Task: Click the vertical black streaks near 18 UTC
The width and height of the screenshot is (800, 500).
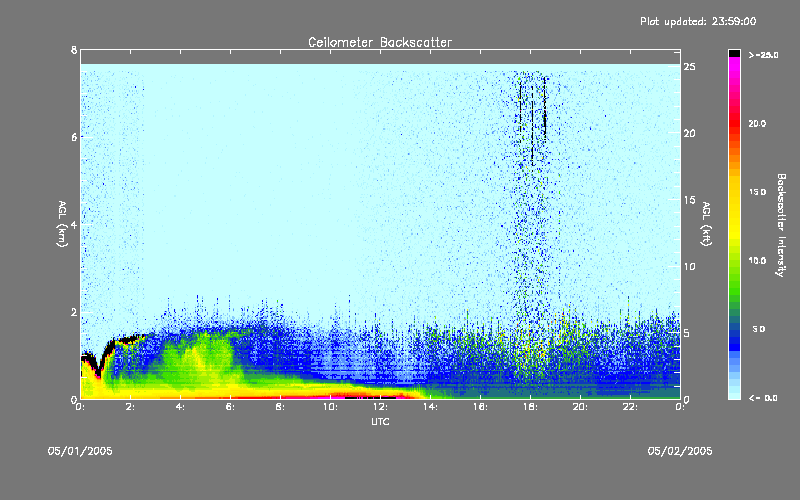Action: coord(533,120)
